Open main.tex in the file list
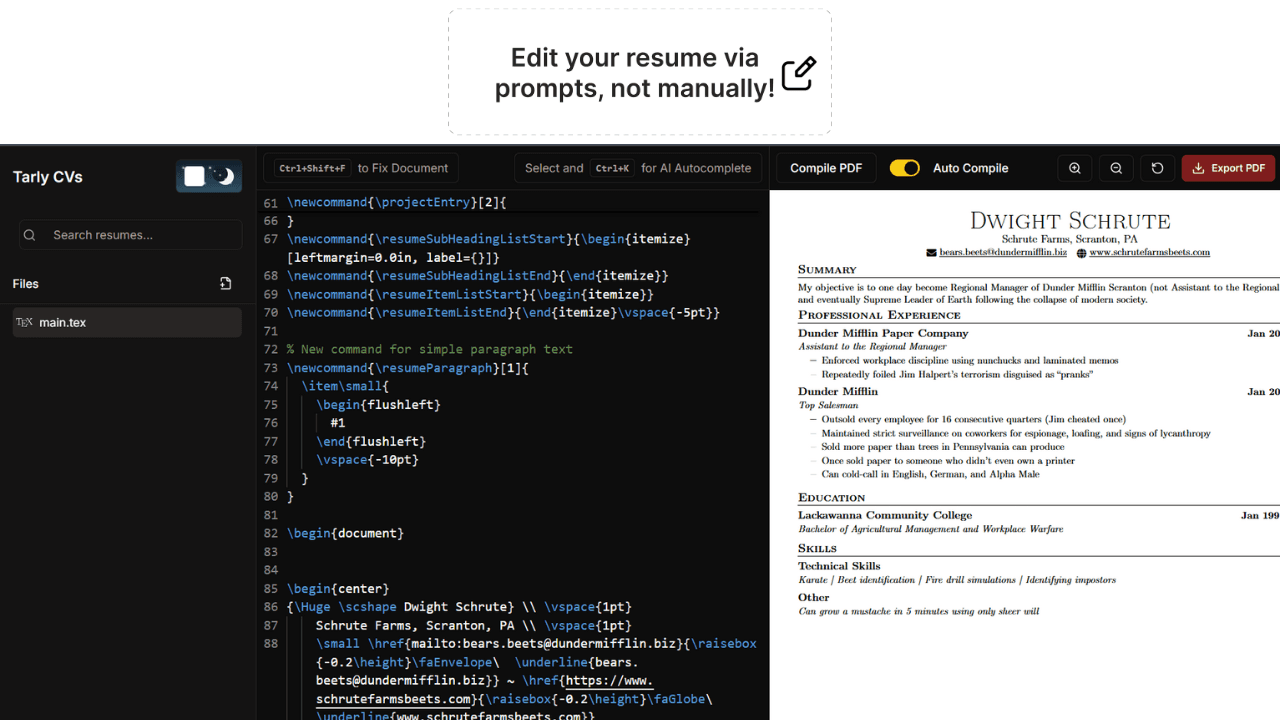Viewport: 1280px width, 720px height. (63, 322)
